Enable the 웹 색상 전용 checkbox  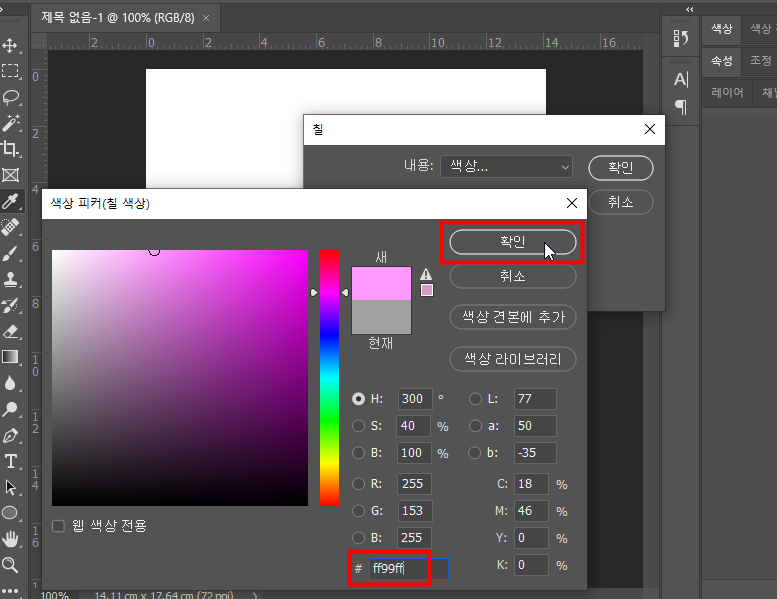click(x=59, y=525)
